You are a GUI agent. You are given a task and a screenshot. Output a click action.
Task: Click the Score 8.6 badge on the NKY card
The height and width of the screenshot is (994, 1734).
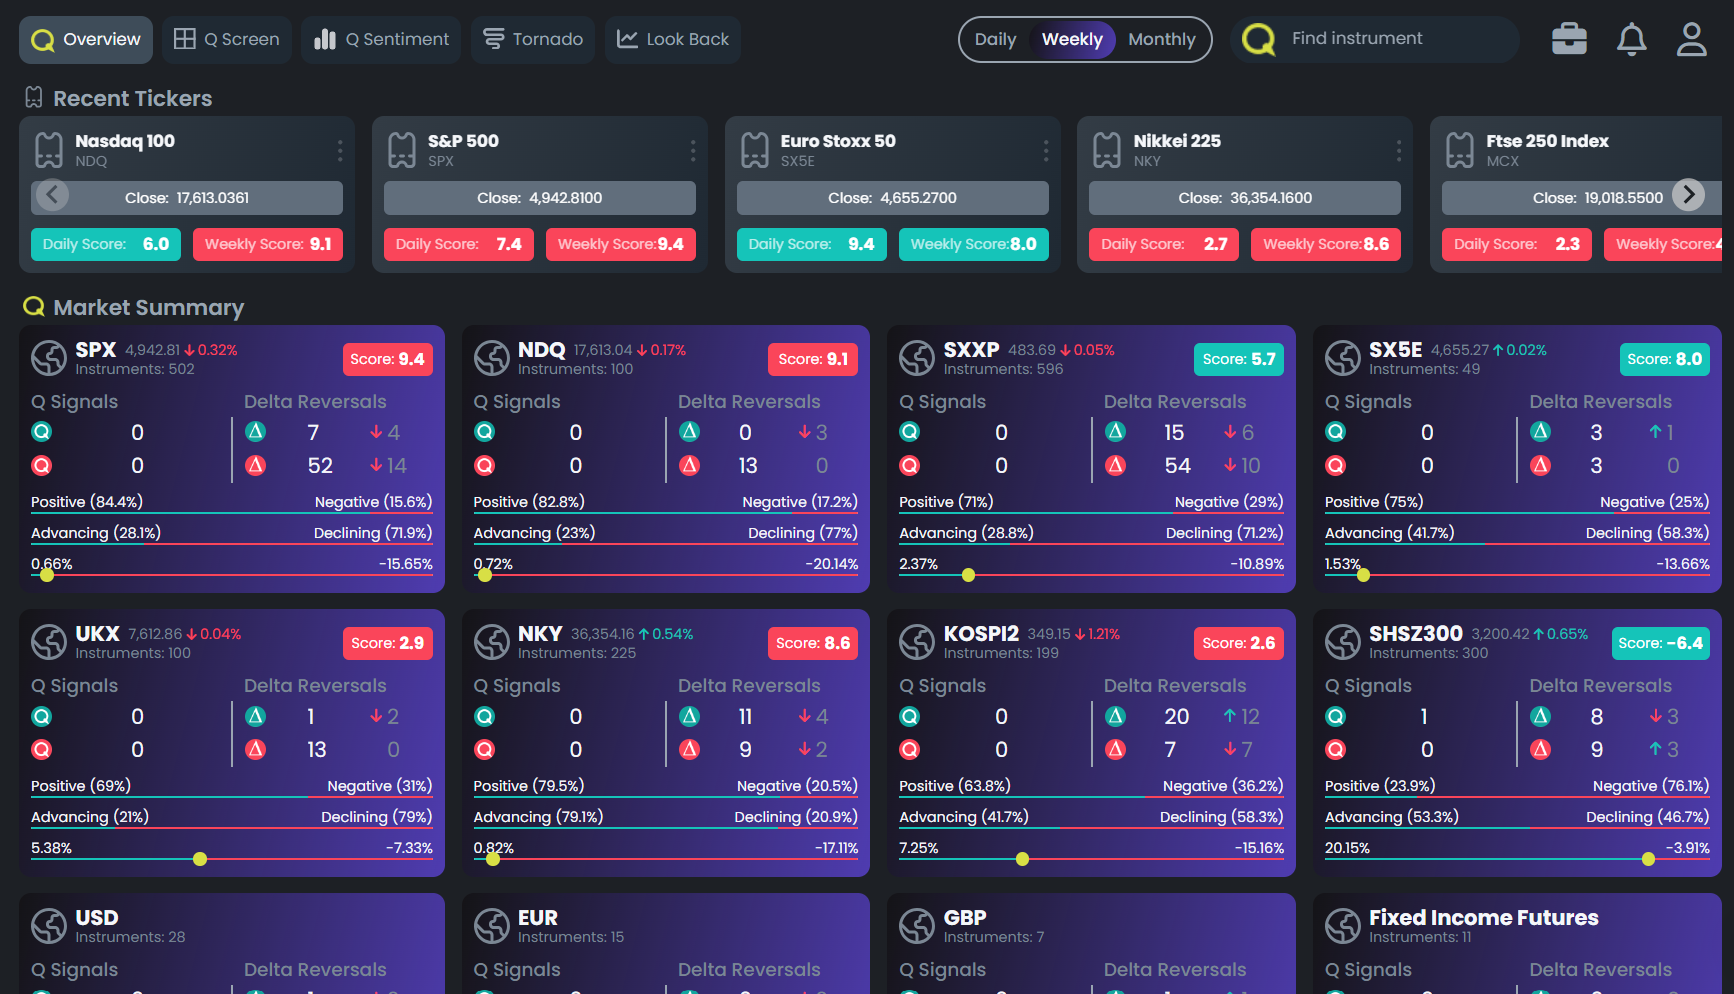pos(813,642)
